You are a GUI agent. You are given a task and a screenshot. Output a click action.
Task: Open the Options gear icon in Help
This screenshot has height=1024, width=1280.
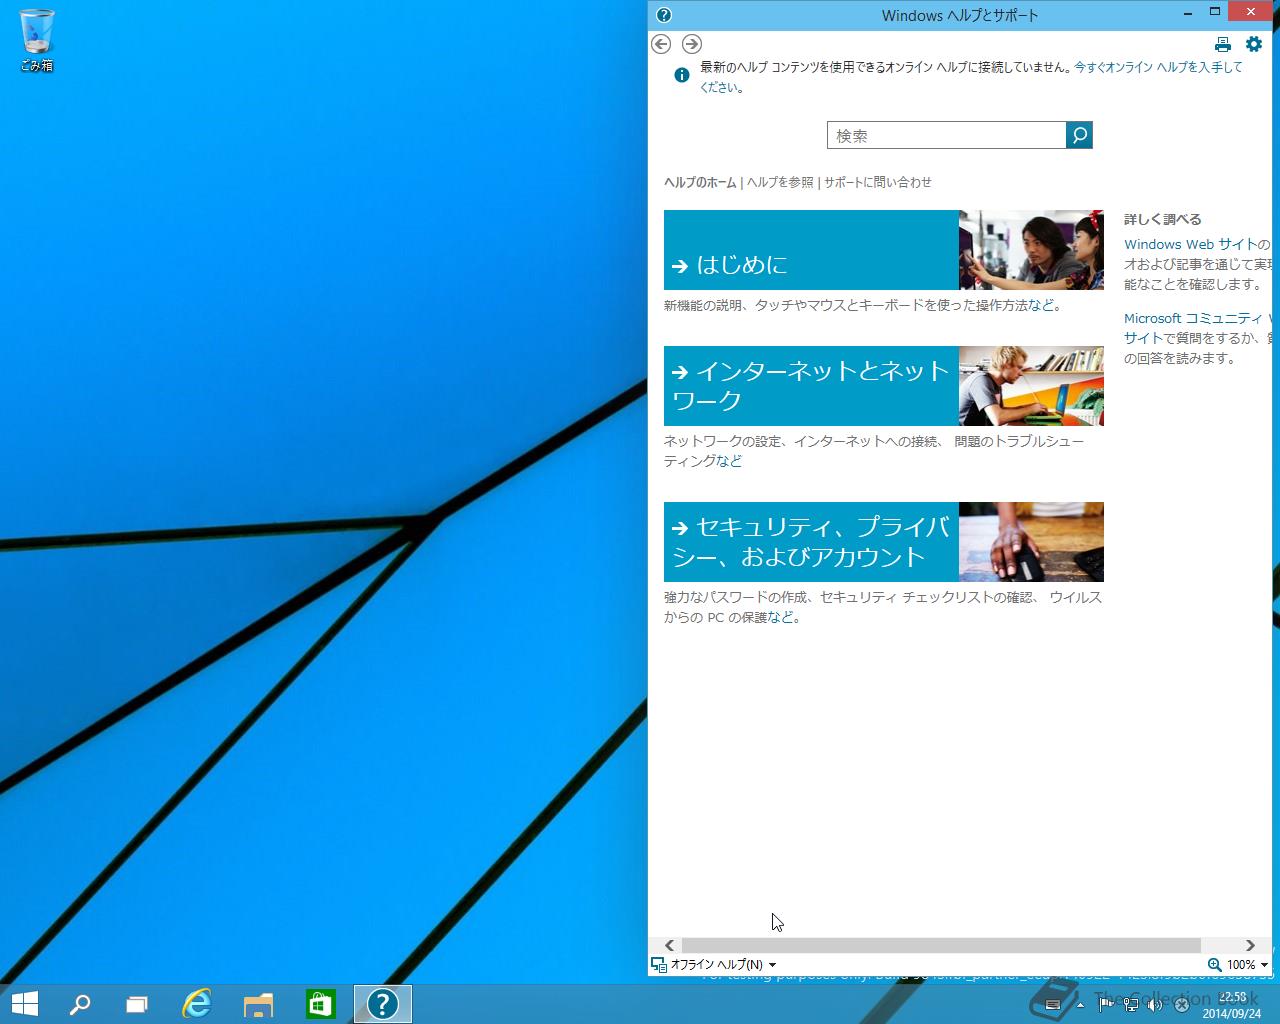[x=1254, y=44]
